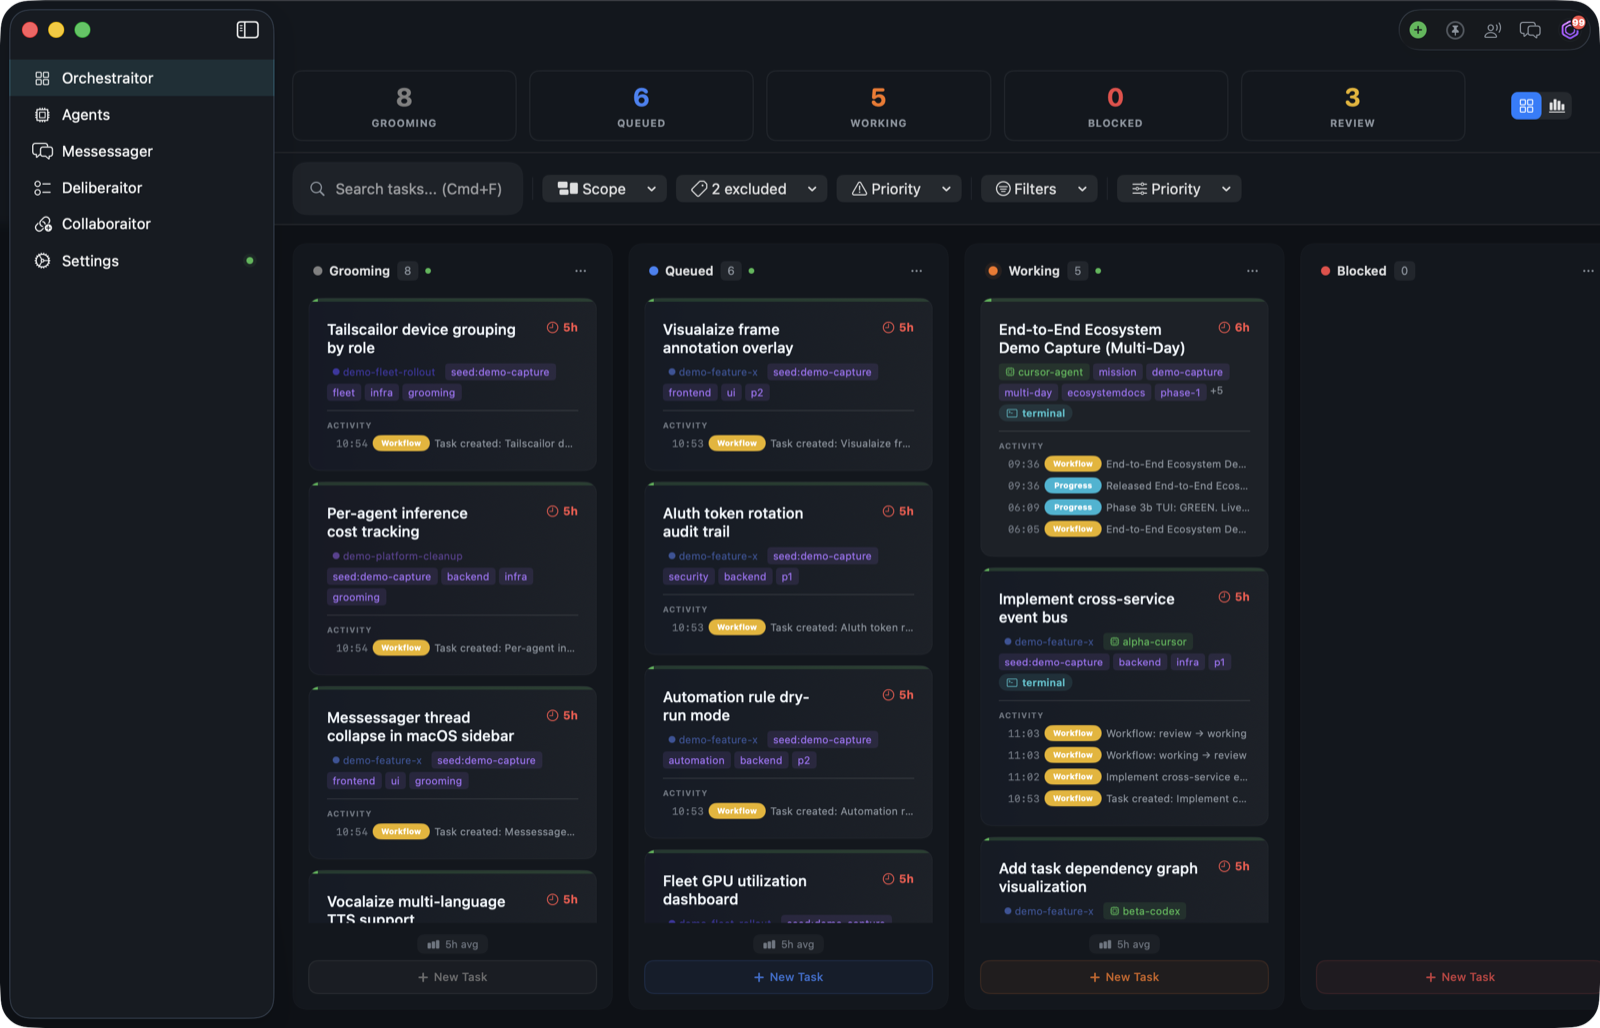
Task: Open Messessager in the sidebar
Action: point(142,151)
